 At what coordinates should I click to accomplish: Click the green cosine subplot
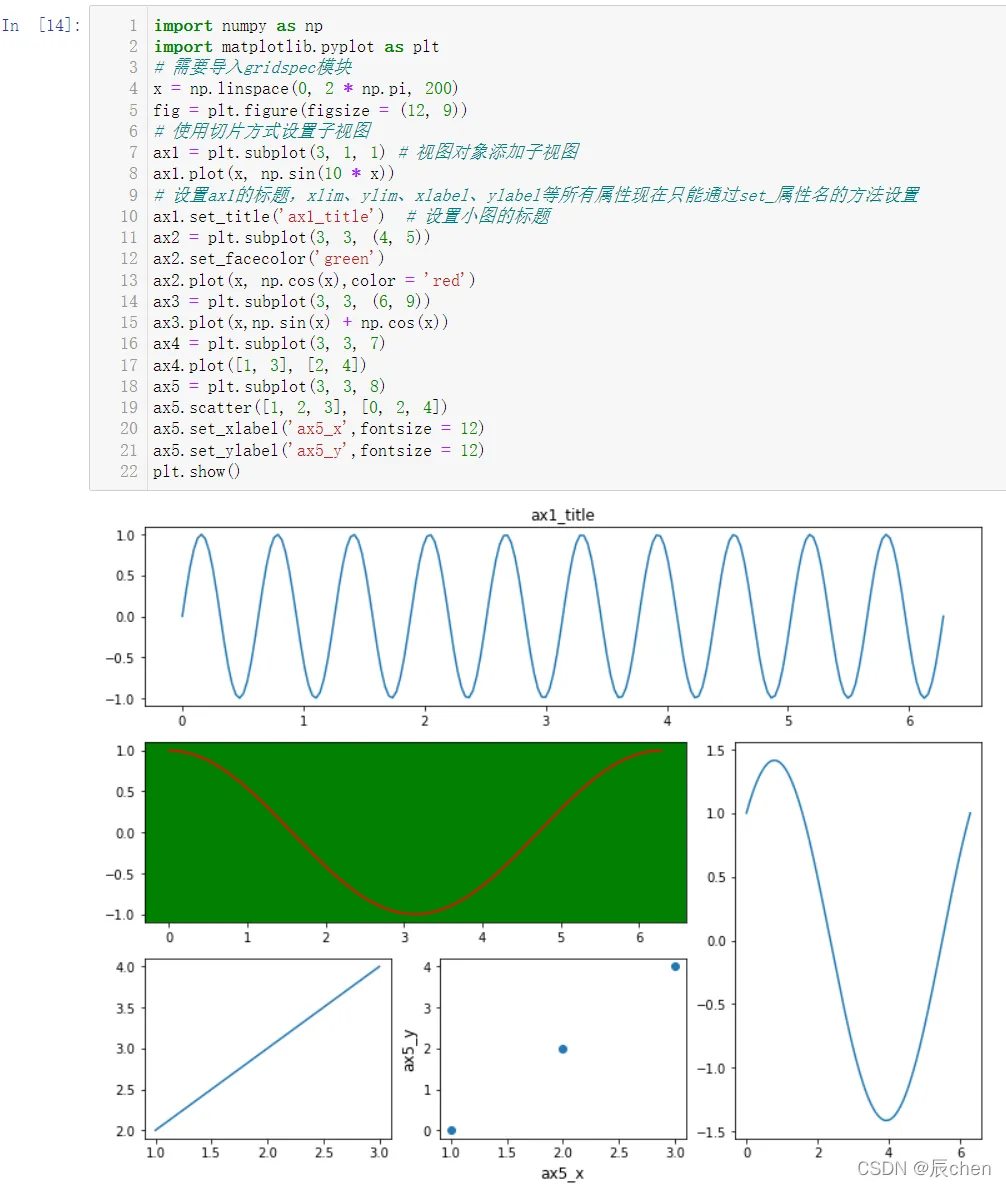416,833
